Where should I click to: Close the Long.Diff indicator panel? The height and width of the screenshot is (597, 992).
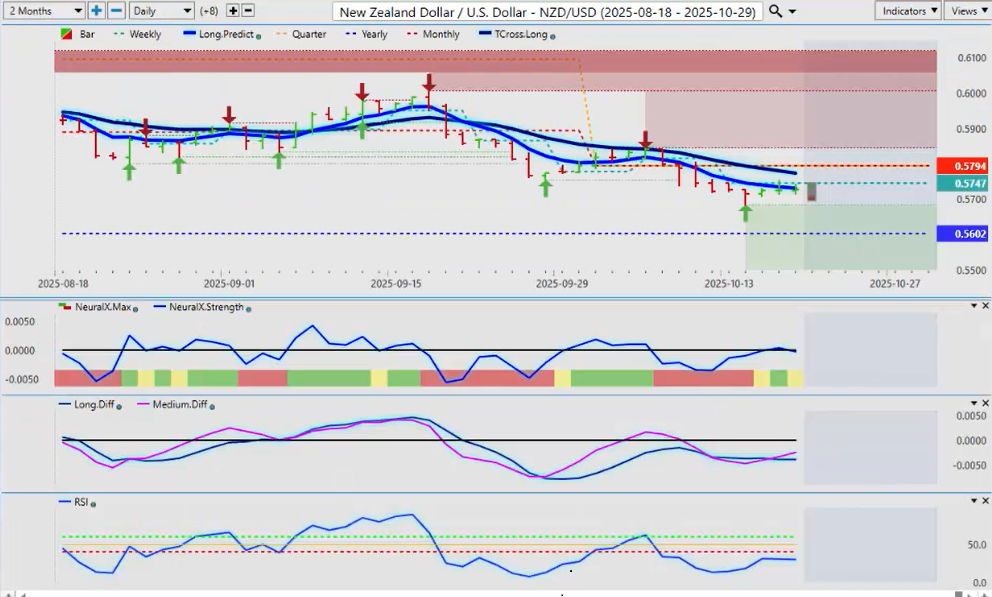[x=985, y=403]
